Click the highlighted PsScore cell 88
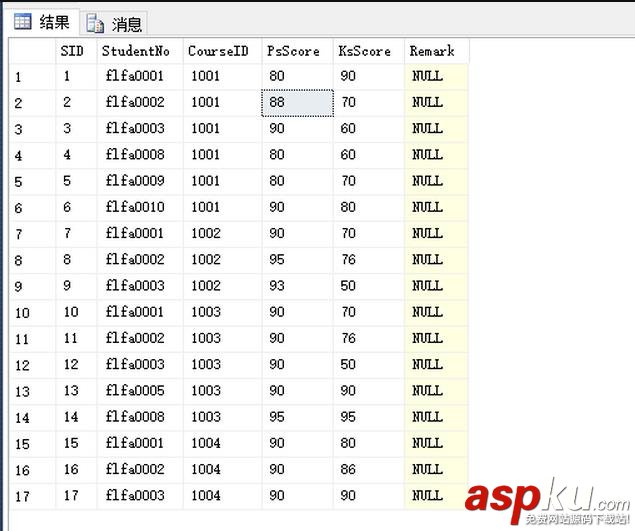Viewport: 635px width, 531px height. click(x=298, y=103)
